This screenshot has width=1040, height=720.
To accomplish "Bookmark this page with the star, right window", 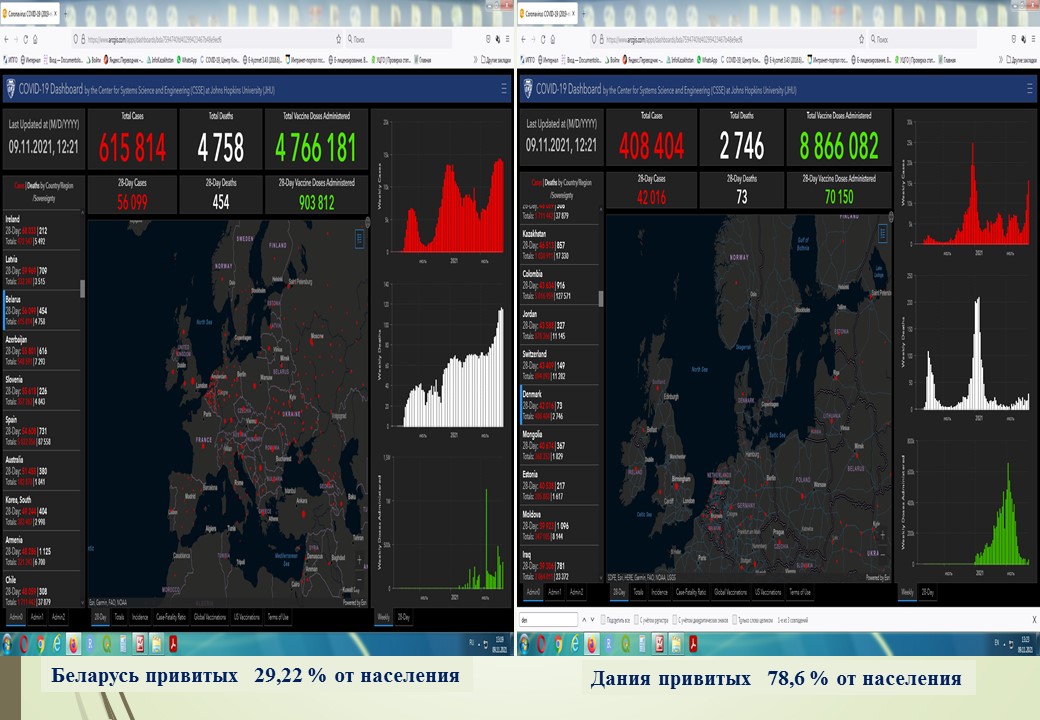I will pos(861,39).
